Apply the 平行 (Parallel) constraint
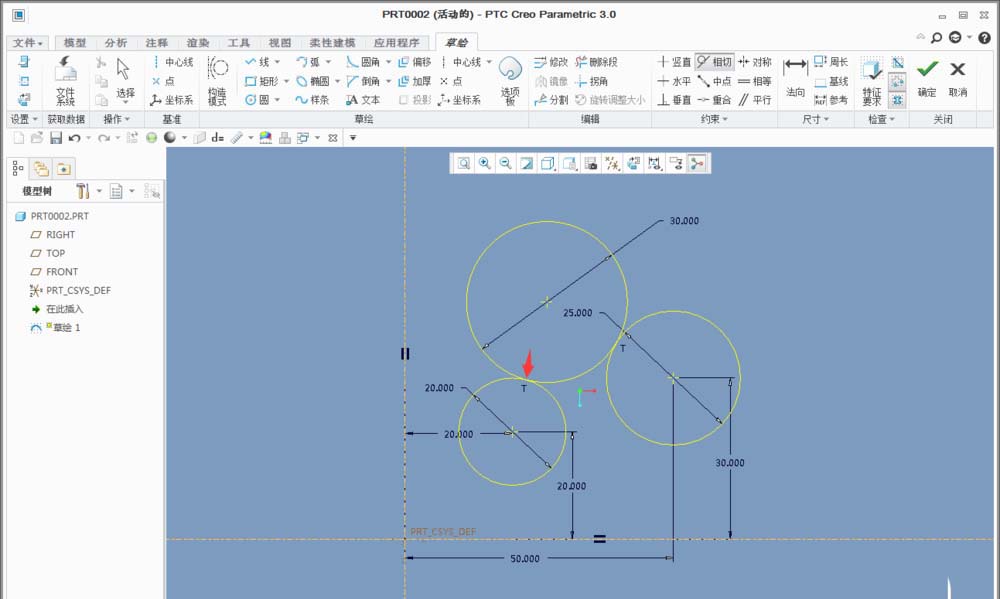Viewport: 1000px width, 599px height. pos(755,100)
